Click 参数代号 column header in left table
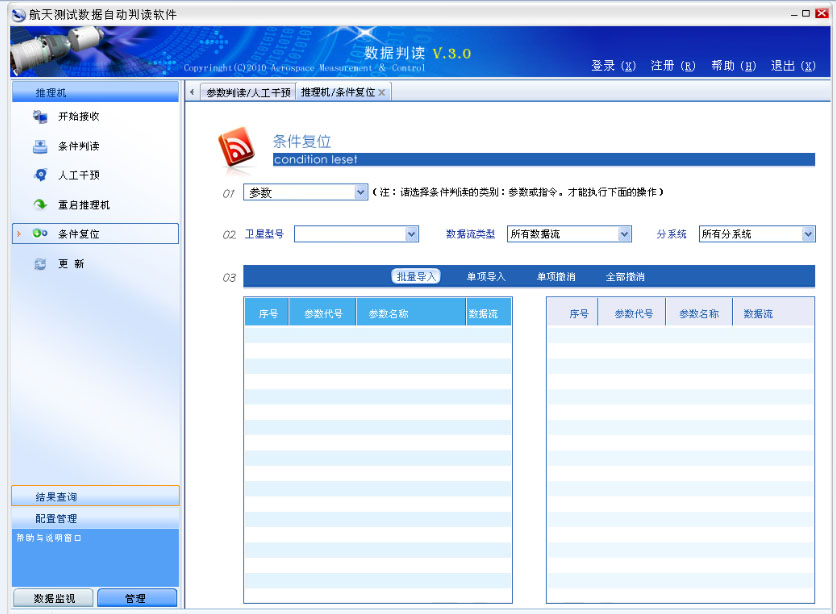Image resolution: width=836 pixels, height=614 pixels. coord(323,313)
